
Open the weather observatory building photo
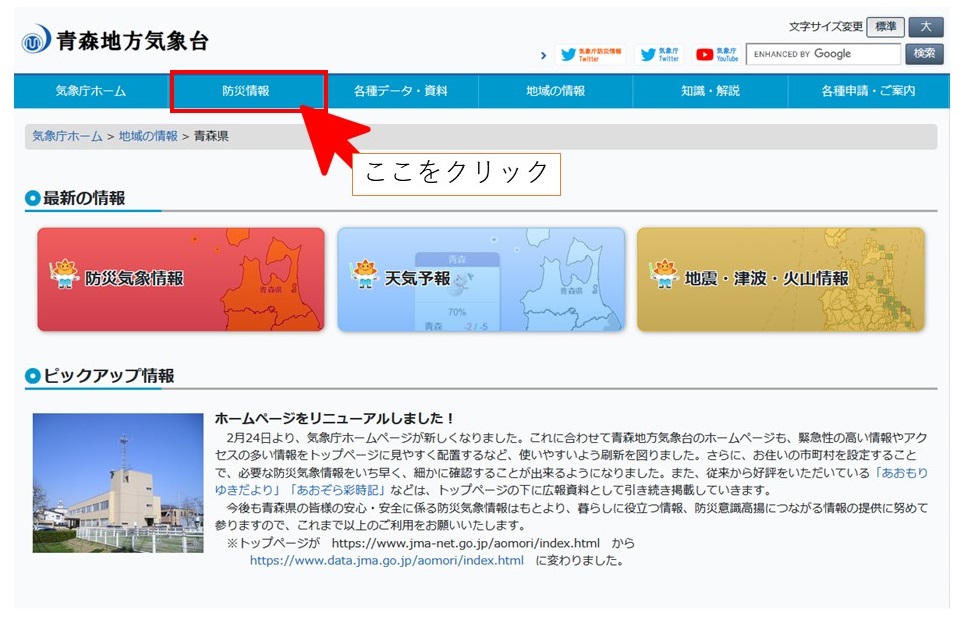[x=118, y=482]
